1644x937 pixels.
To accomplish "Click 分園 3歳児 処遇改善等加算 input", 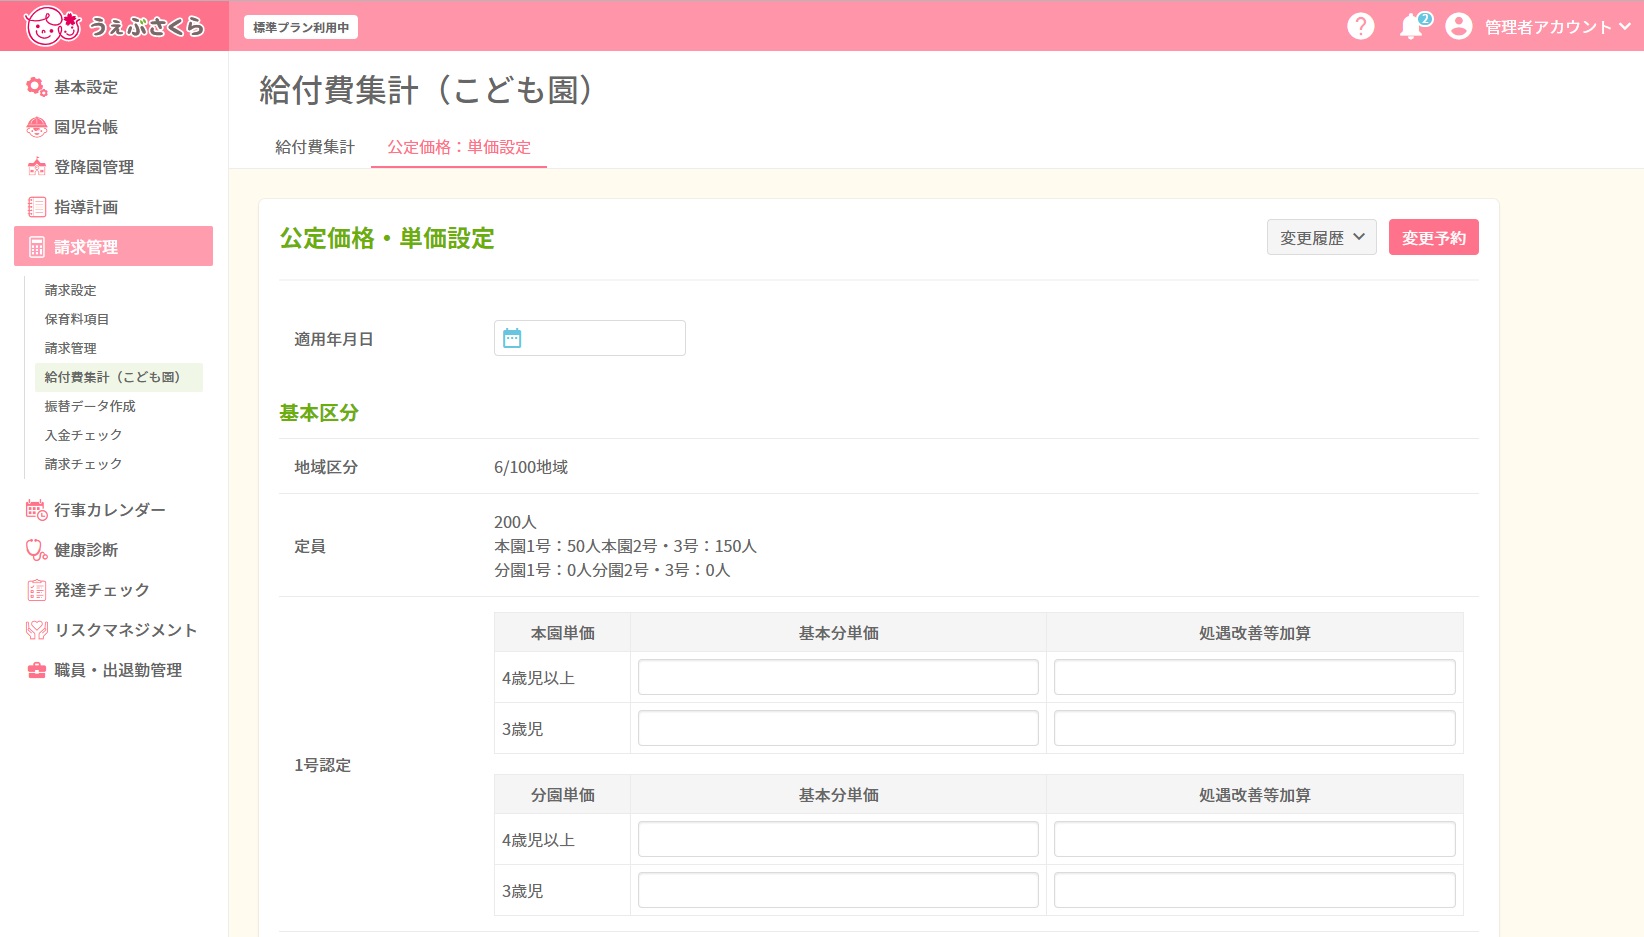I will 1254,890.
